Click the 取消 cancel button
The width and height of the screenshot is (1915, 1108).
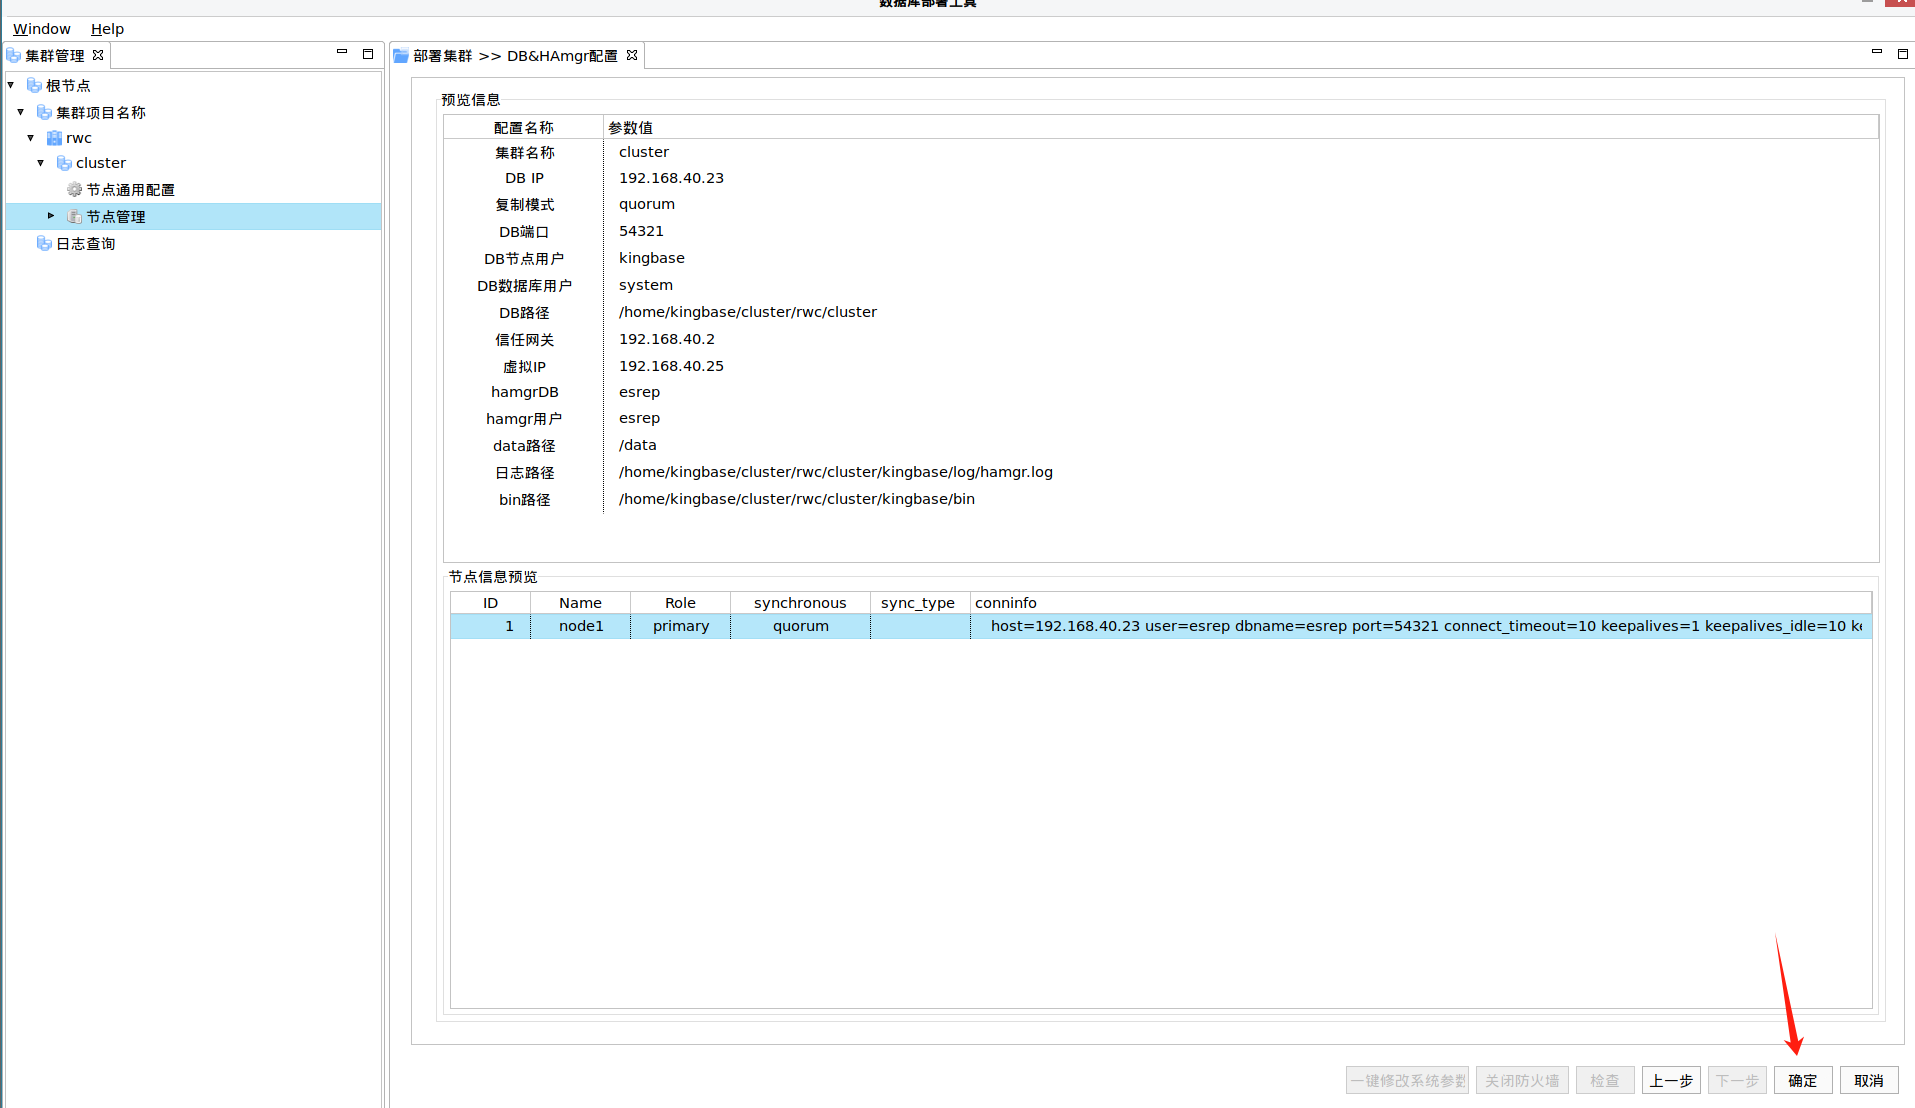pos(1868,1080)
